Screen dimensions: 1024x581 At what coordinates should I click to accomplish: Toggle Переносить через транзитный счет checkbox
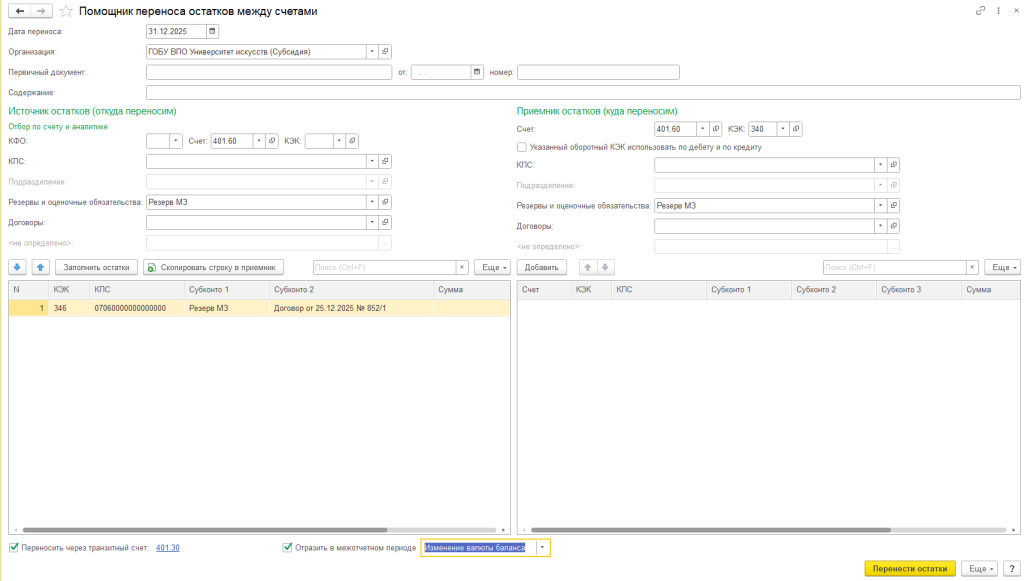pos(13,548)
